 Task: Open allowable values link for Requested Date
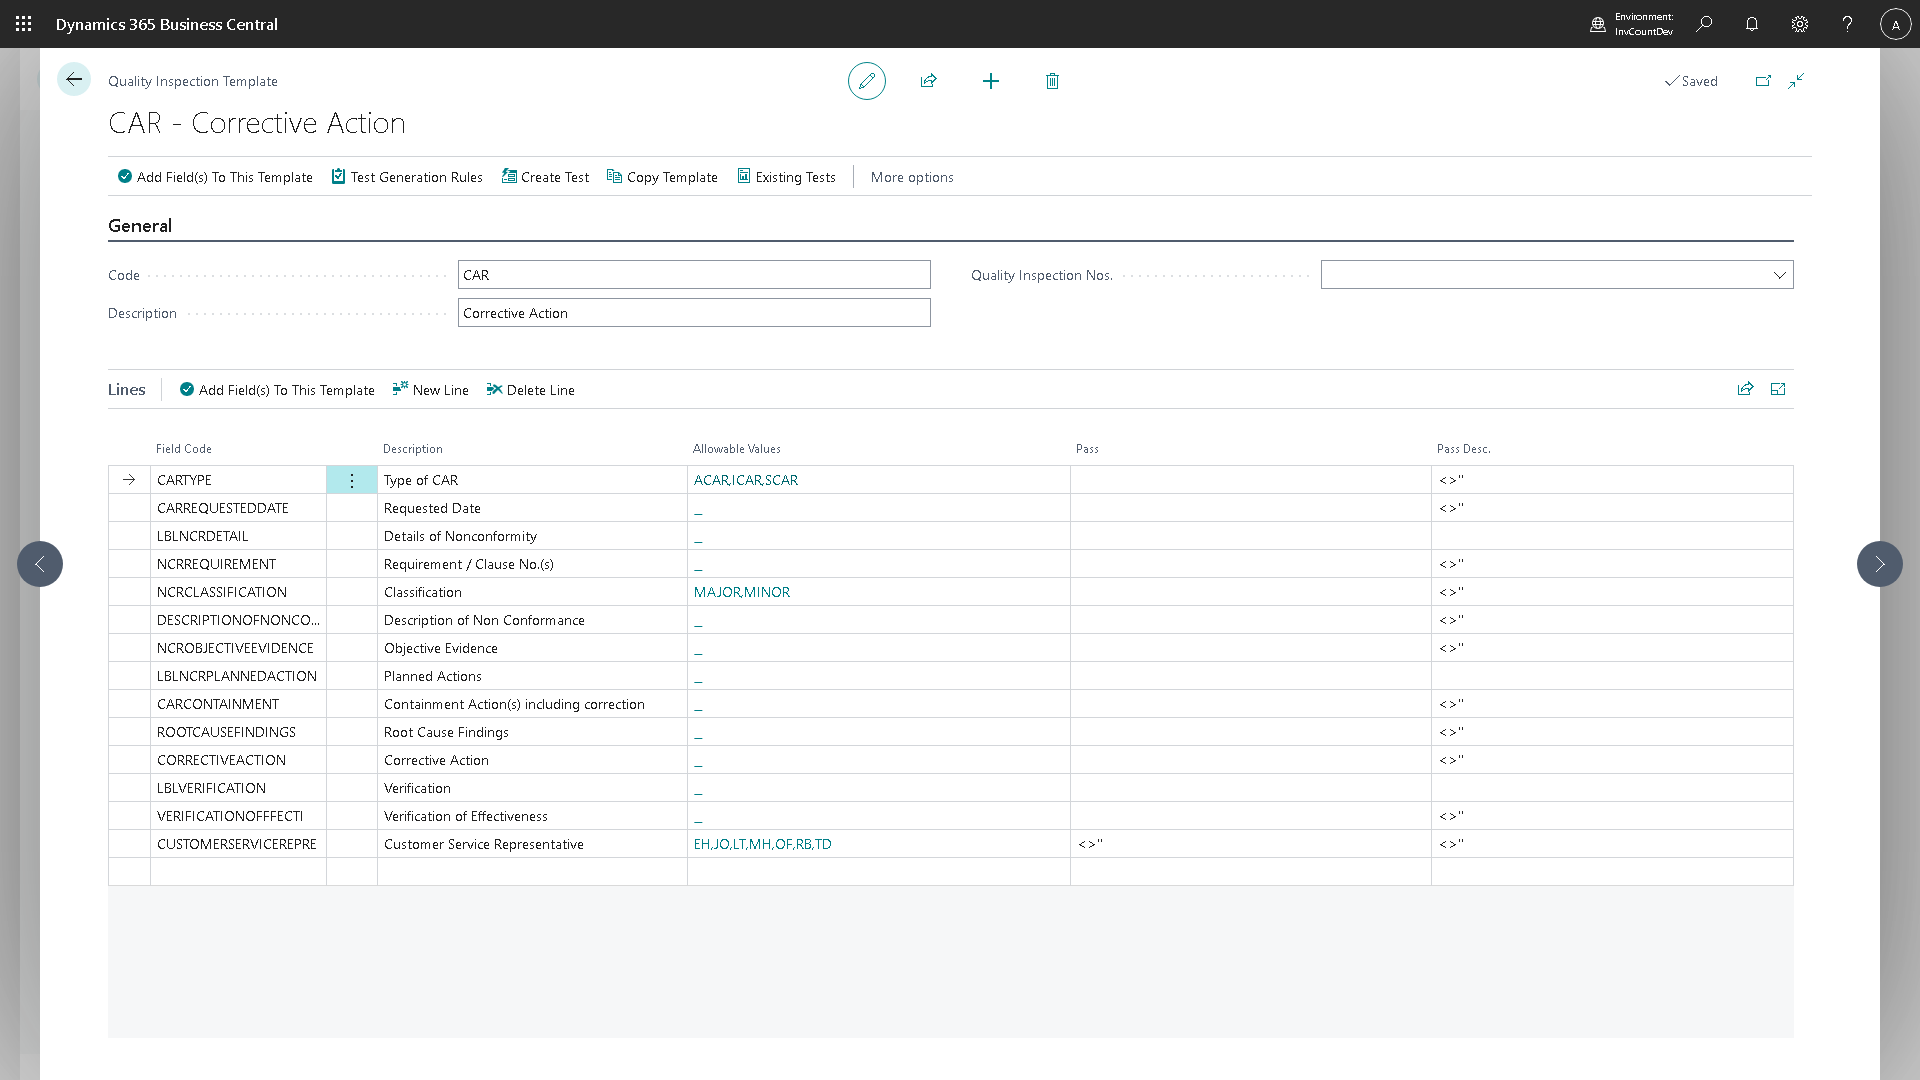[x=698, y=510]
